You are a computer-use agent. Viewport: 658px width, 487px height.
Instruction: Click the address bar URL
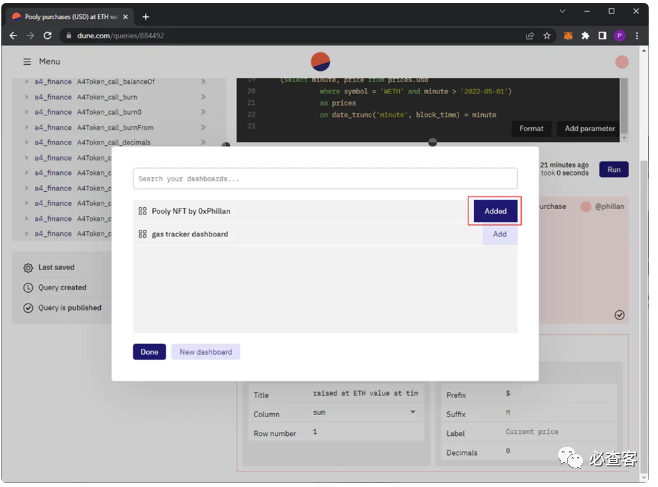[120, 36]
